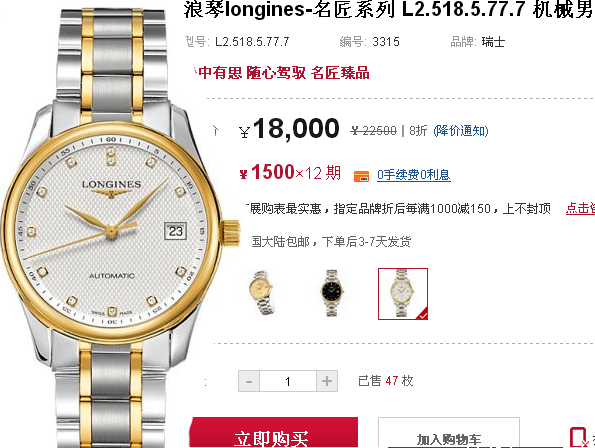Click the 加入购物车 add to cart button
This screenshot has height=448, width=595.
pyautogui.click(x=449, y=433)
